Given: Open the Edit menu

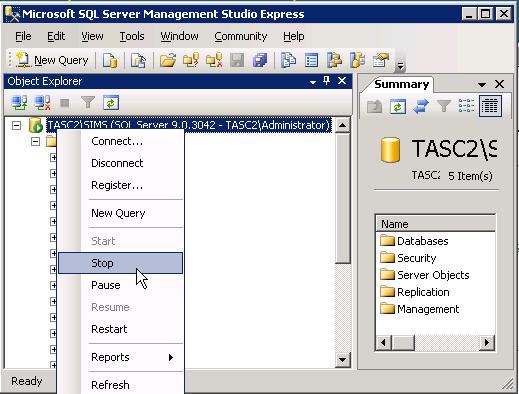Looking at the screenshot, I should click(56, 36).
